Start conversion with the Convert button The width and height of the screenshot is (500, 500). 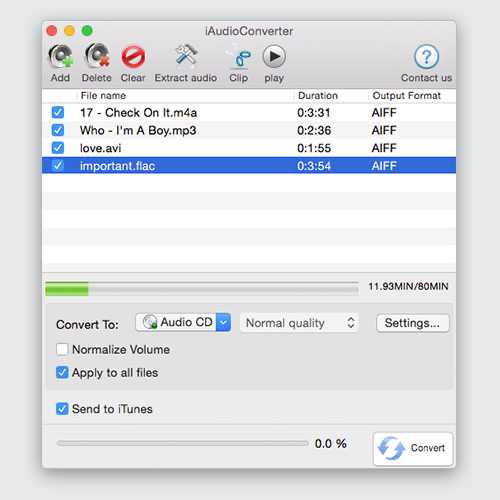413,448
